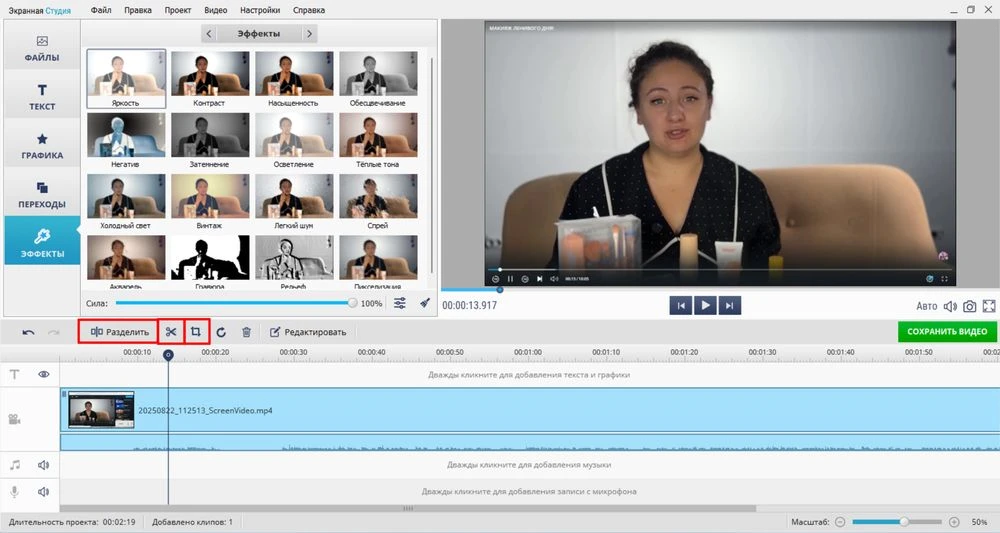
Task: Go to next effects category arrow
Action: (310, 34)
